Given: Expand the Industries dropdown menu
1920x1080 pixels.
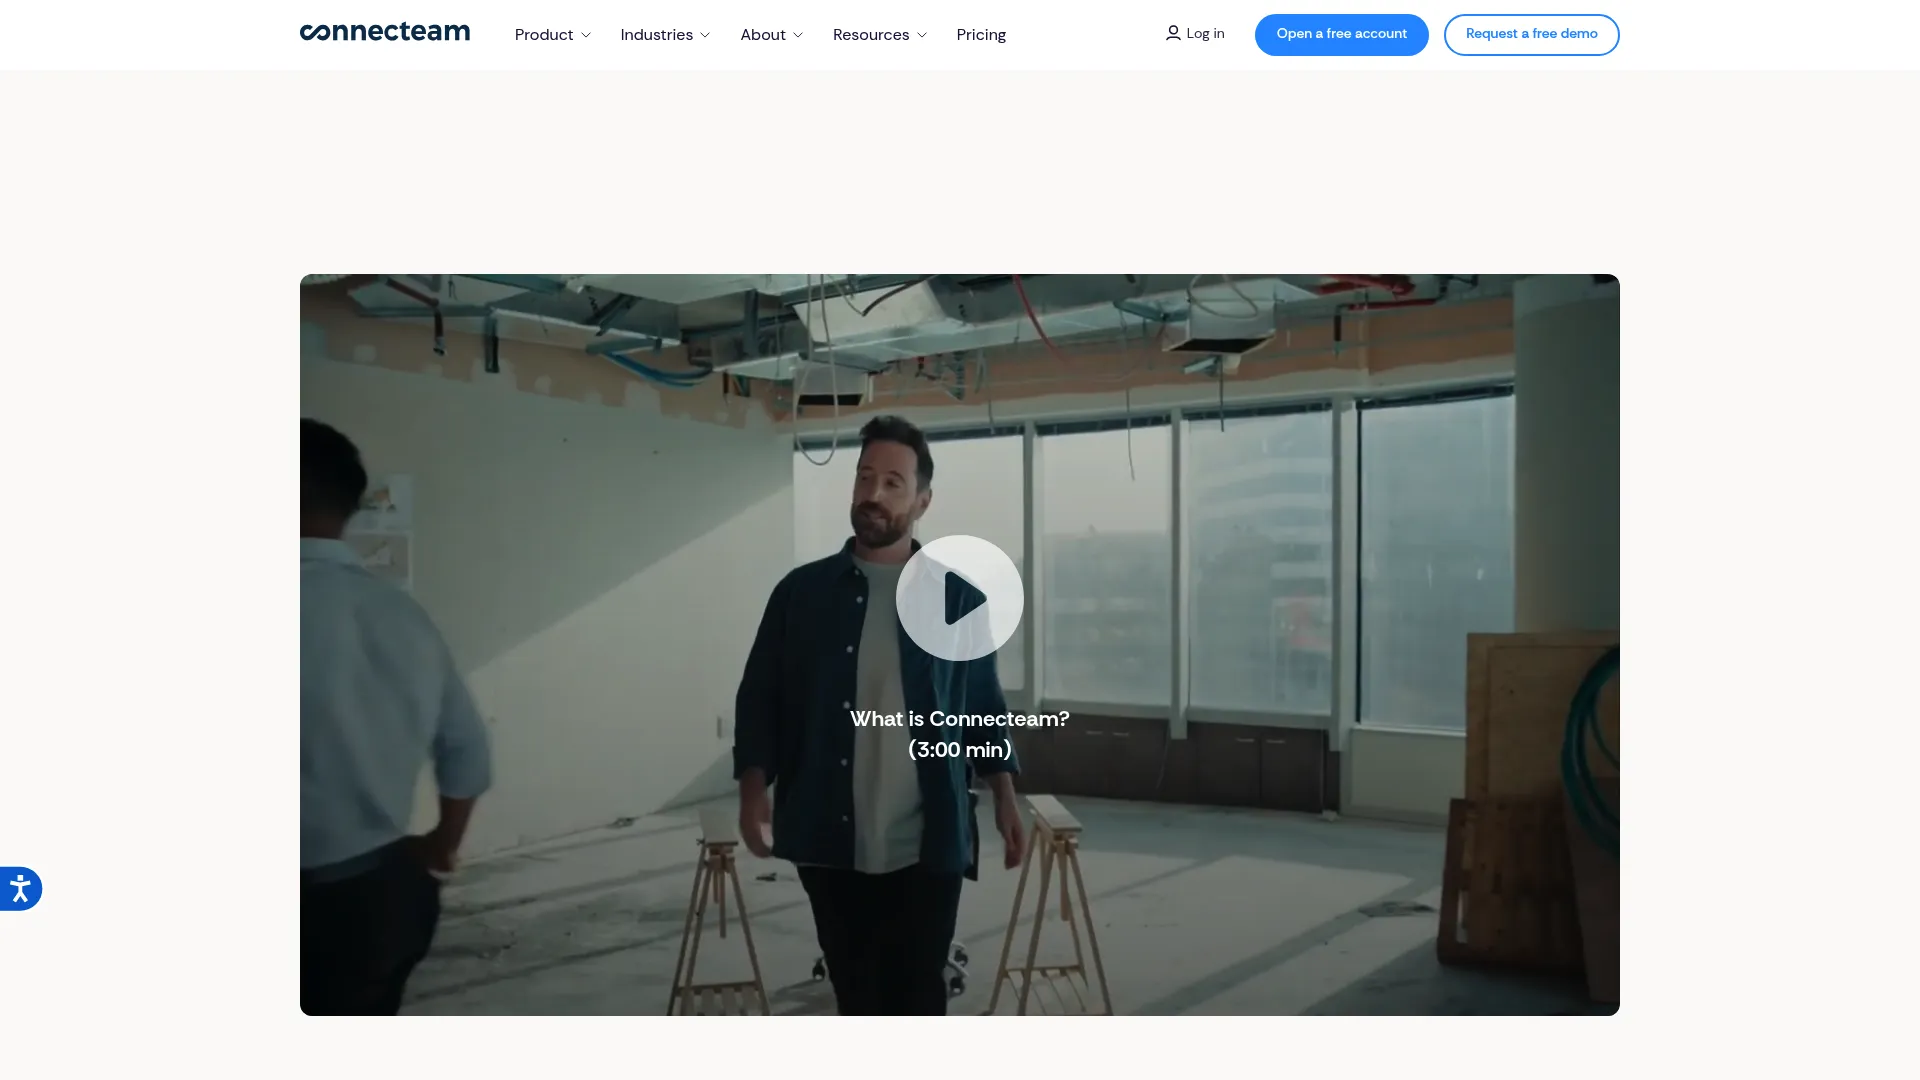Looking at the screenshot, I should 665,35.
